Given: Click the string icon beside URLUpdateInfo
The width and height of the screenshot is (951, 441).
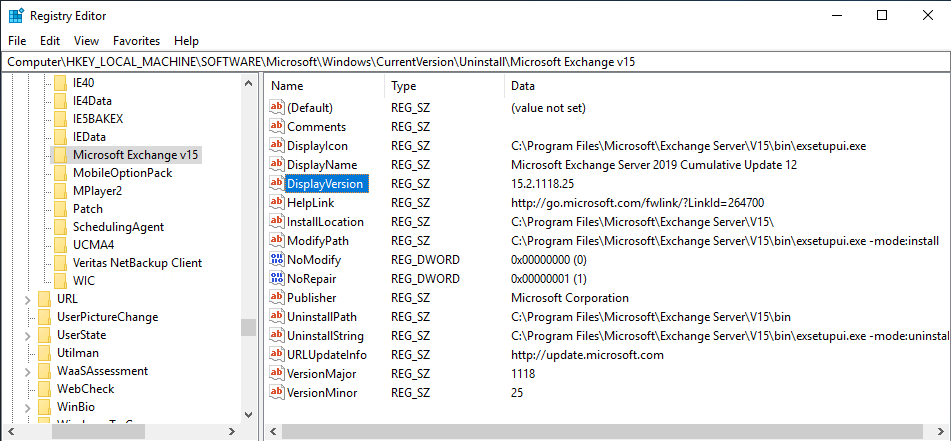Looking at the screenshot, I should 277,355.
